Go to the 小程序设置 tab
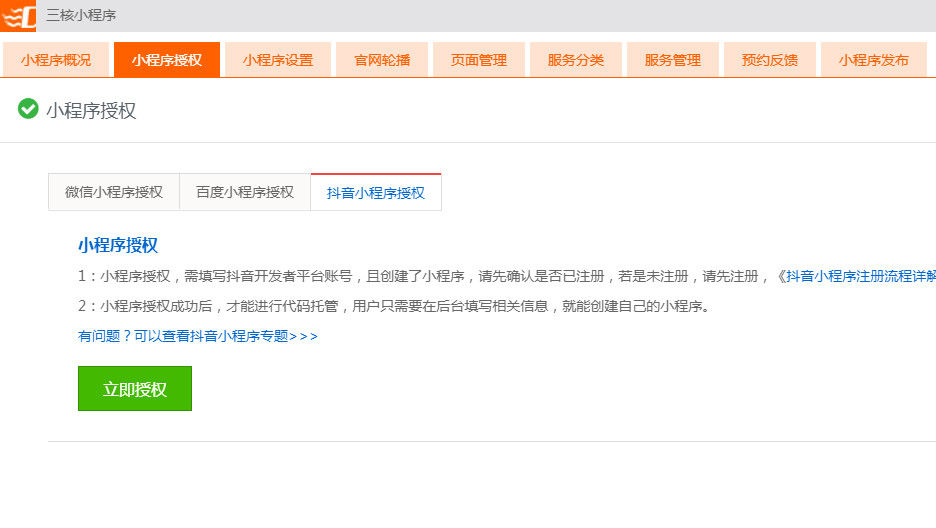Image resolution: width=936 pixels, height=528 pixels. pyautogui.click(x=278, y=60)
